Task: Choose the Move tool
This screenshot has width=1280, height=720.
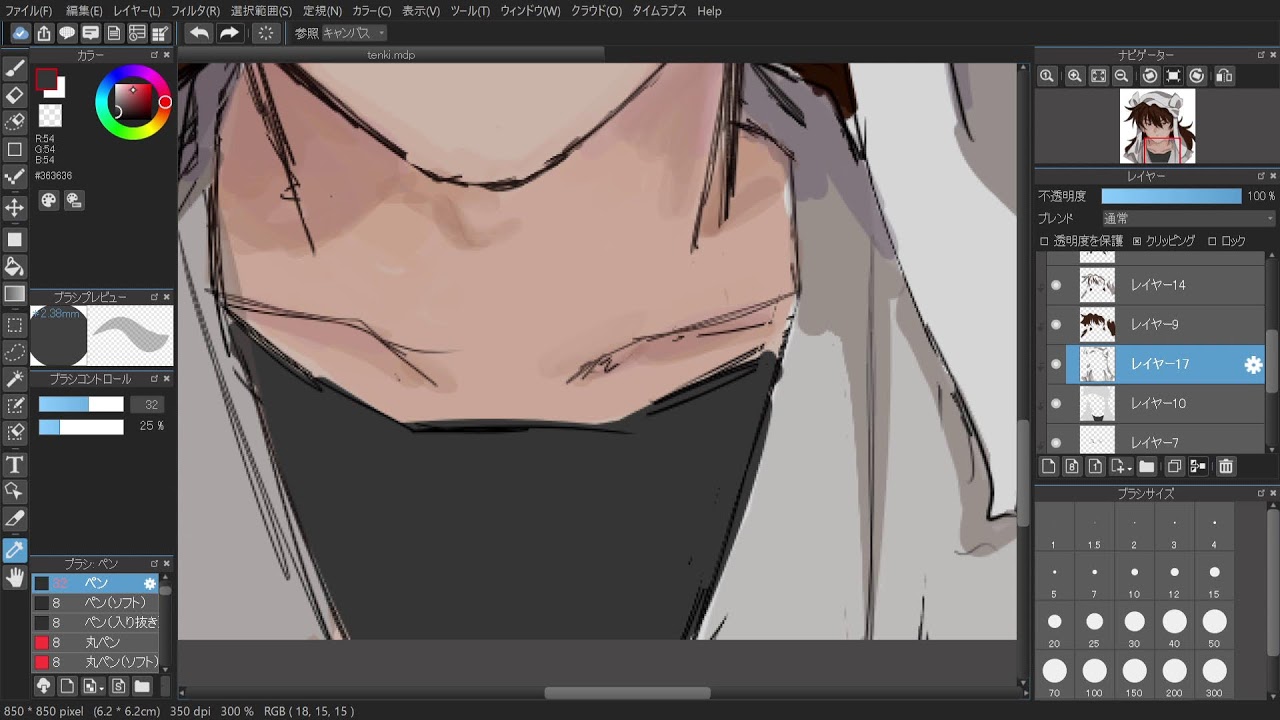Action: 15,208
